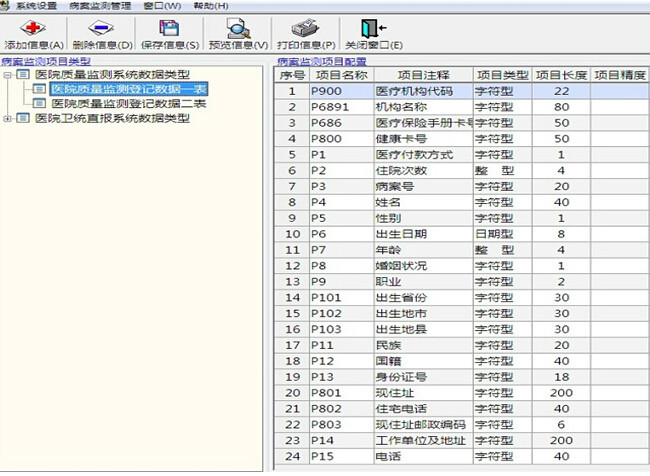The image size is (650, 476).
Task: Select cell P802
Action: pos(342,408)
